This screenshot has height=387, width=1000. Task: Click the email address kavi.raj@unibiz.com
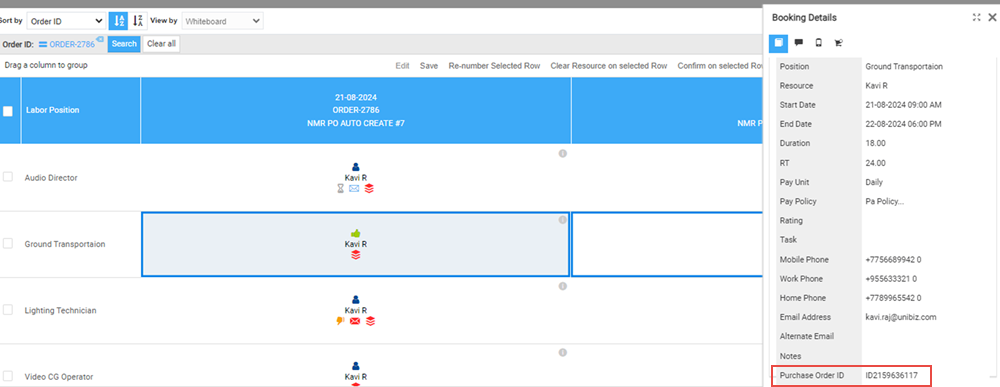point(901,317)
